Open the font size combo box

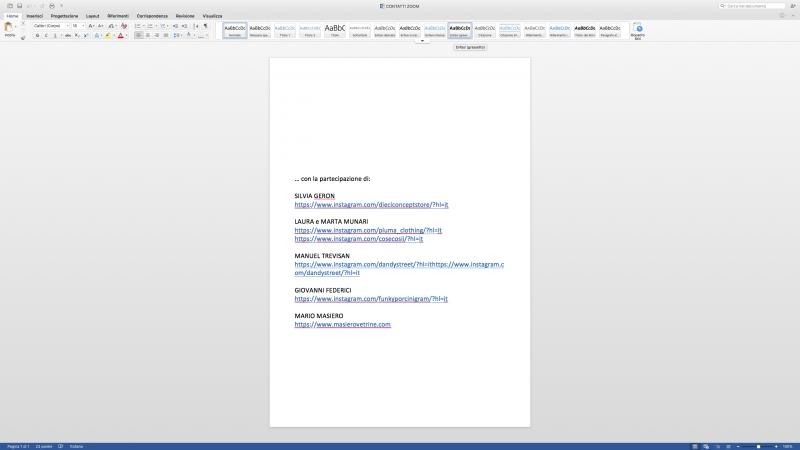tap(78, 26)
